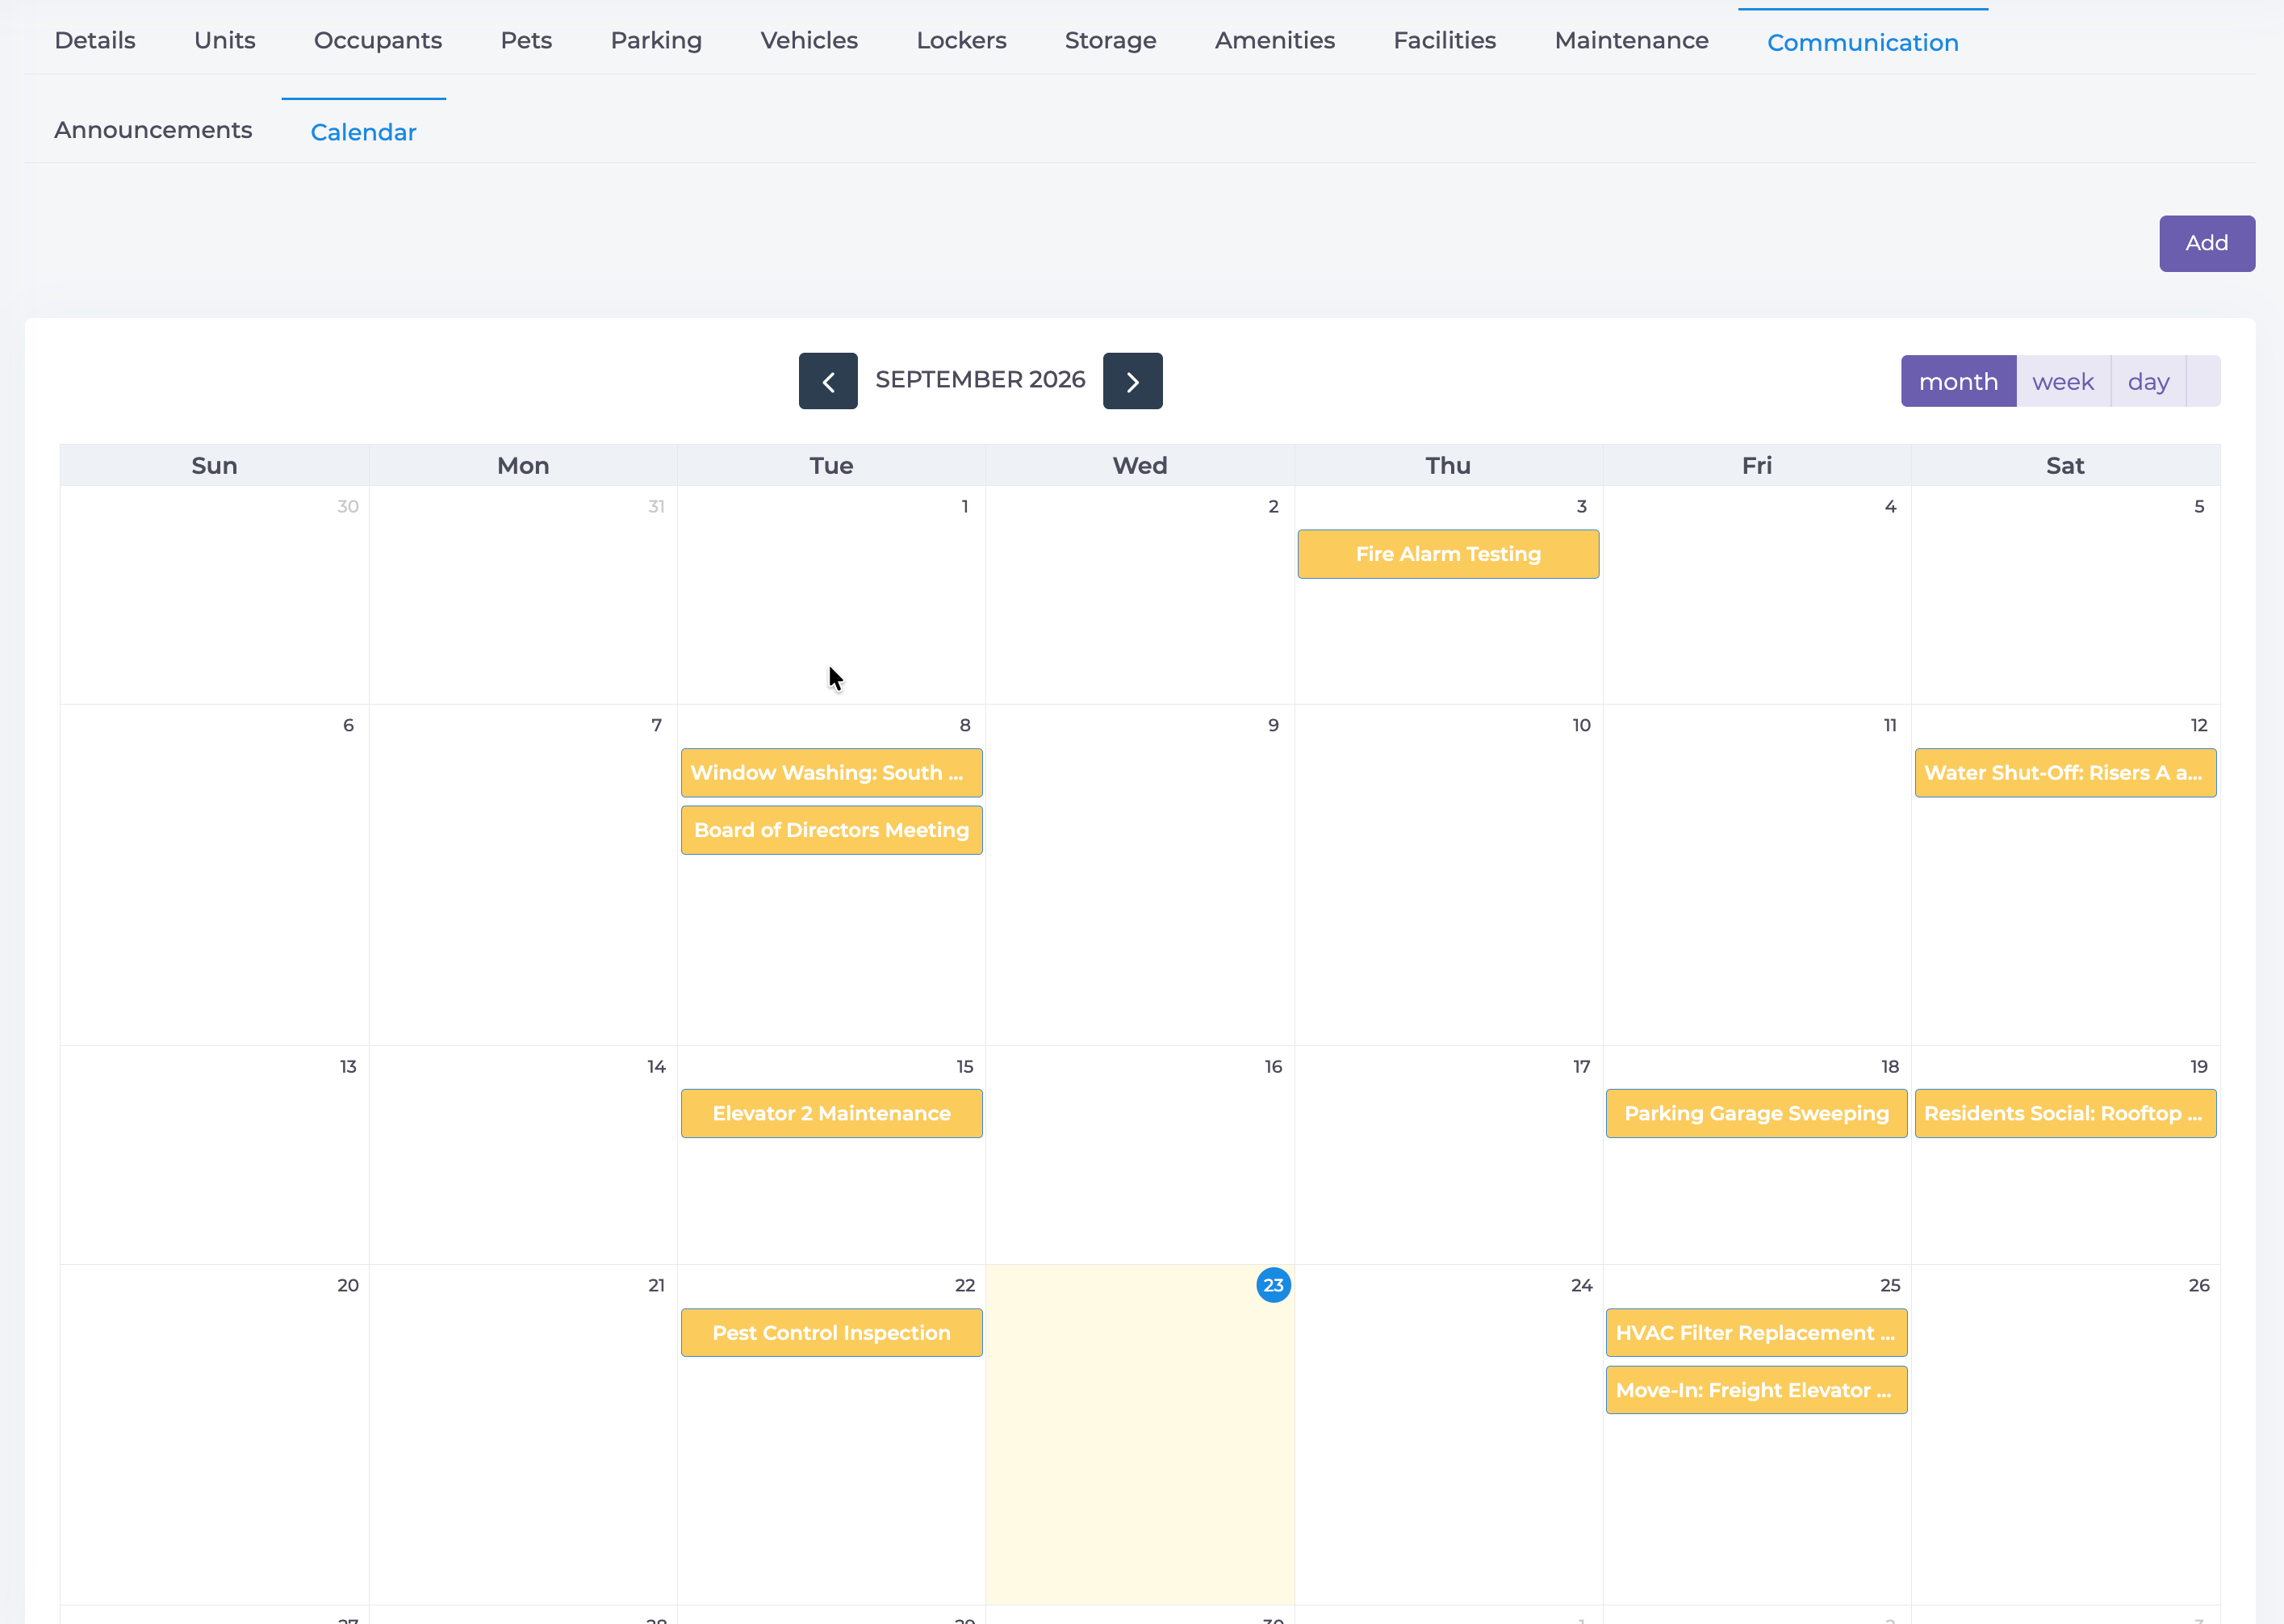Click the day number 26
Image resolution: width=2284 pixels, height=1624 pixels.
pos(2199,1285)
